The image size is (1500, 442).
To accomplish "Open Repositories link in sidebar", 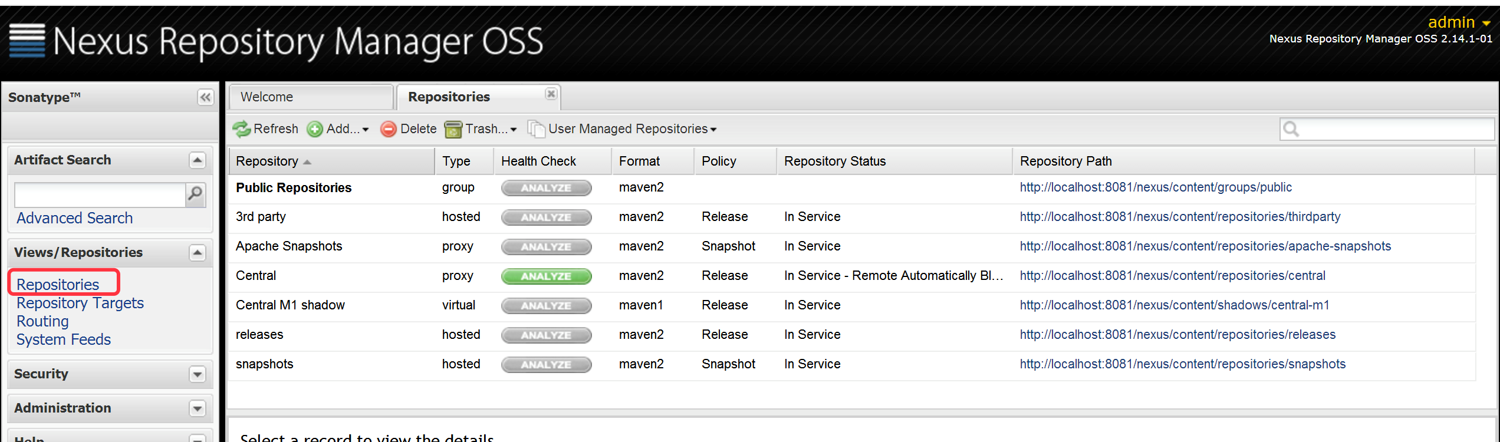I will coord(58,285).
